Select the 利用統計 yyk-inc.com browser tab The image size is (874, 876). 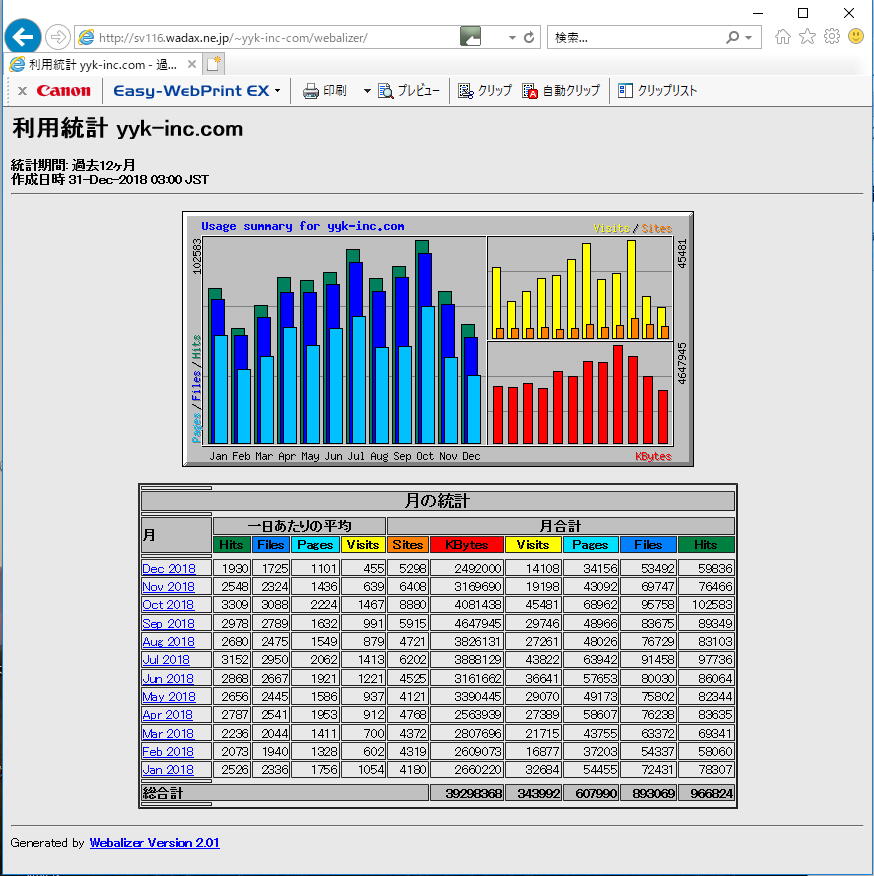[103, 64]
